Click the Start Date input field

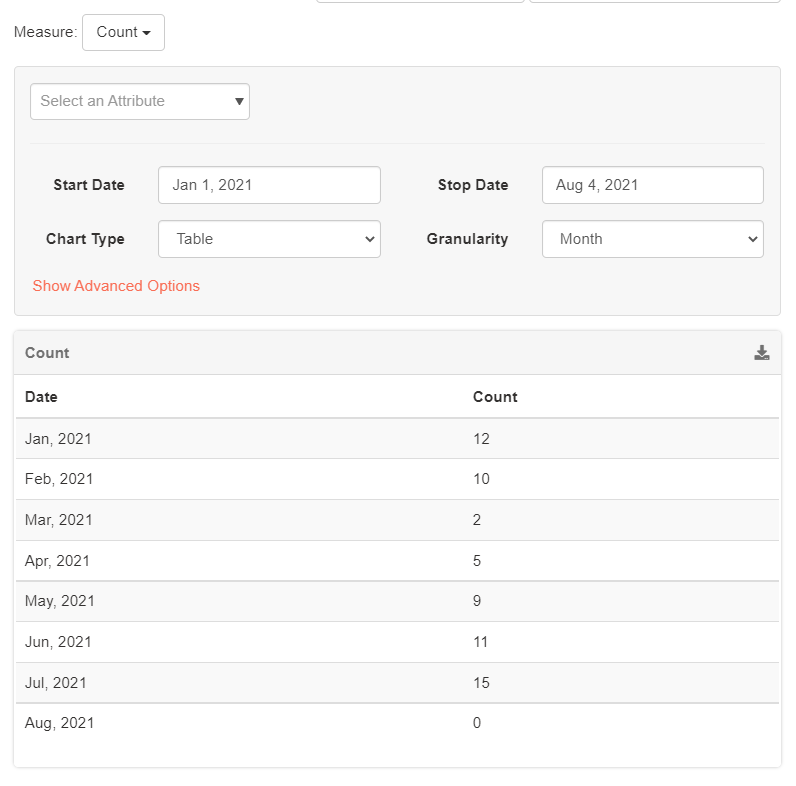tap(269, 185)
